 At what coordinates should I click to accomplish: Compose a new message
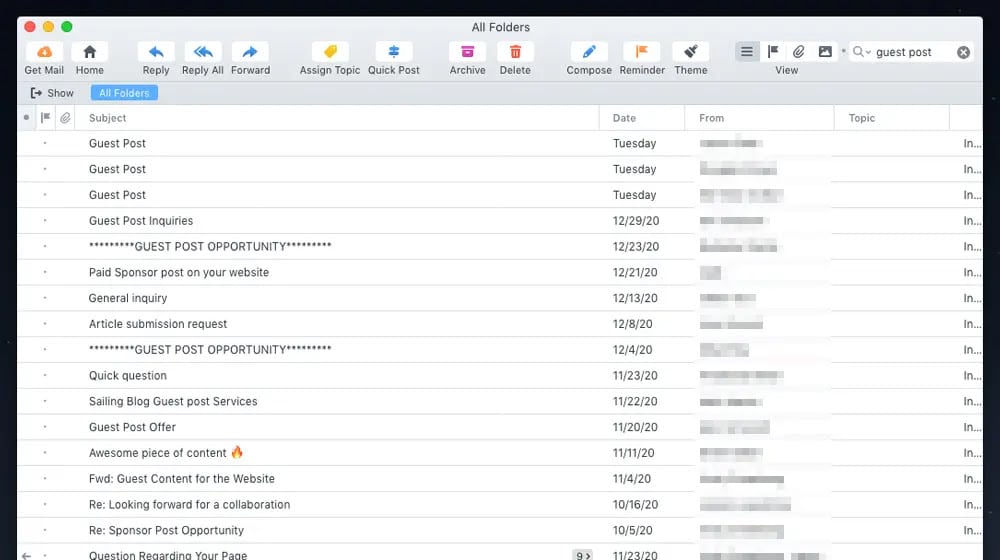[589, 52]
